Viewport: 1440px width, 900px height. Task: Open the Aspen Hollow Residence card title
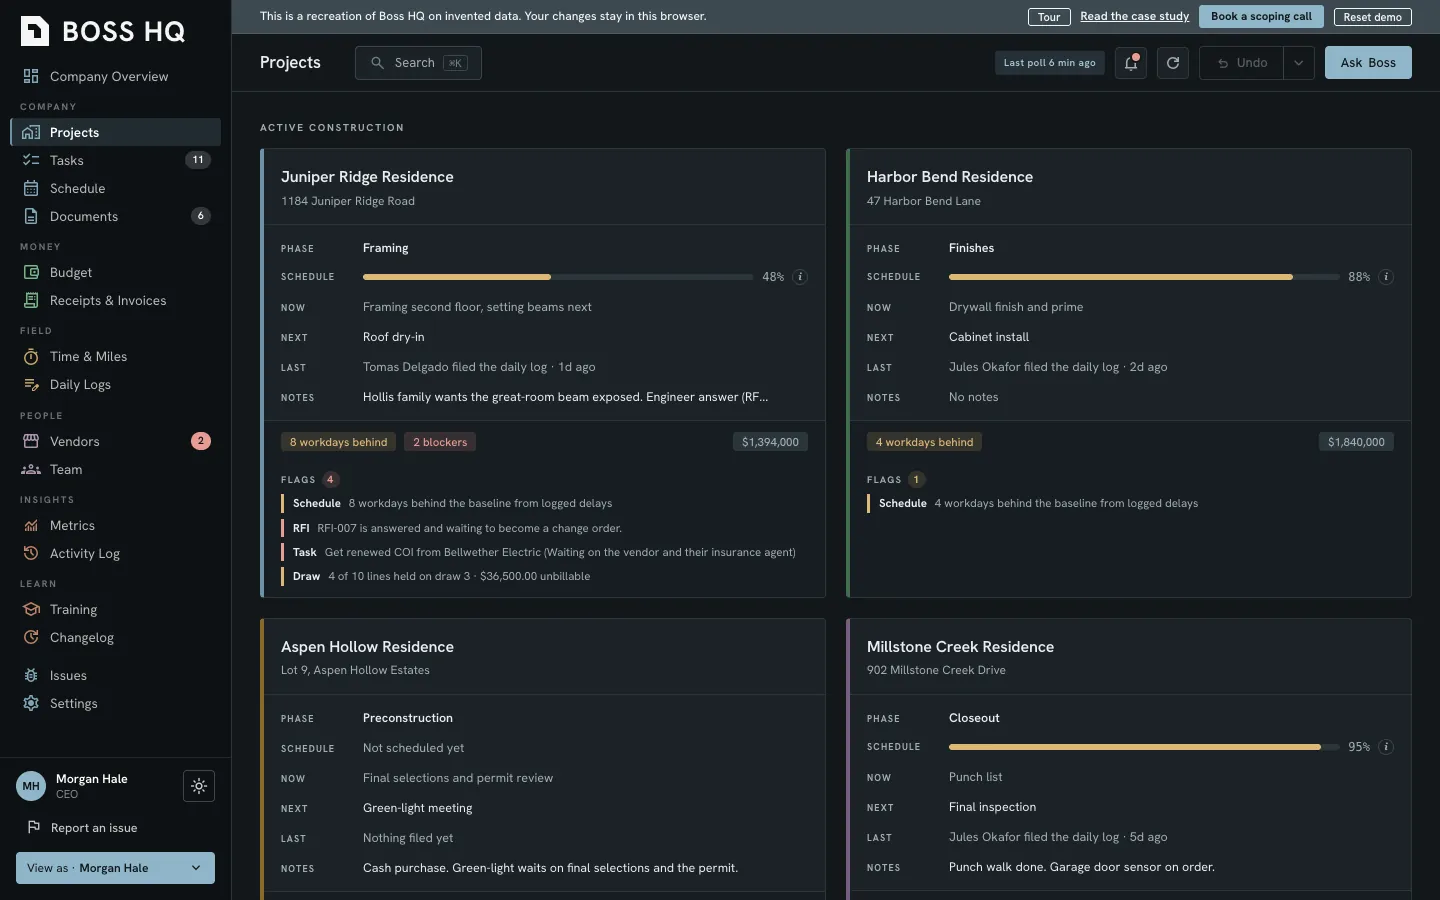[x=367, y=647]
